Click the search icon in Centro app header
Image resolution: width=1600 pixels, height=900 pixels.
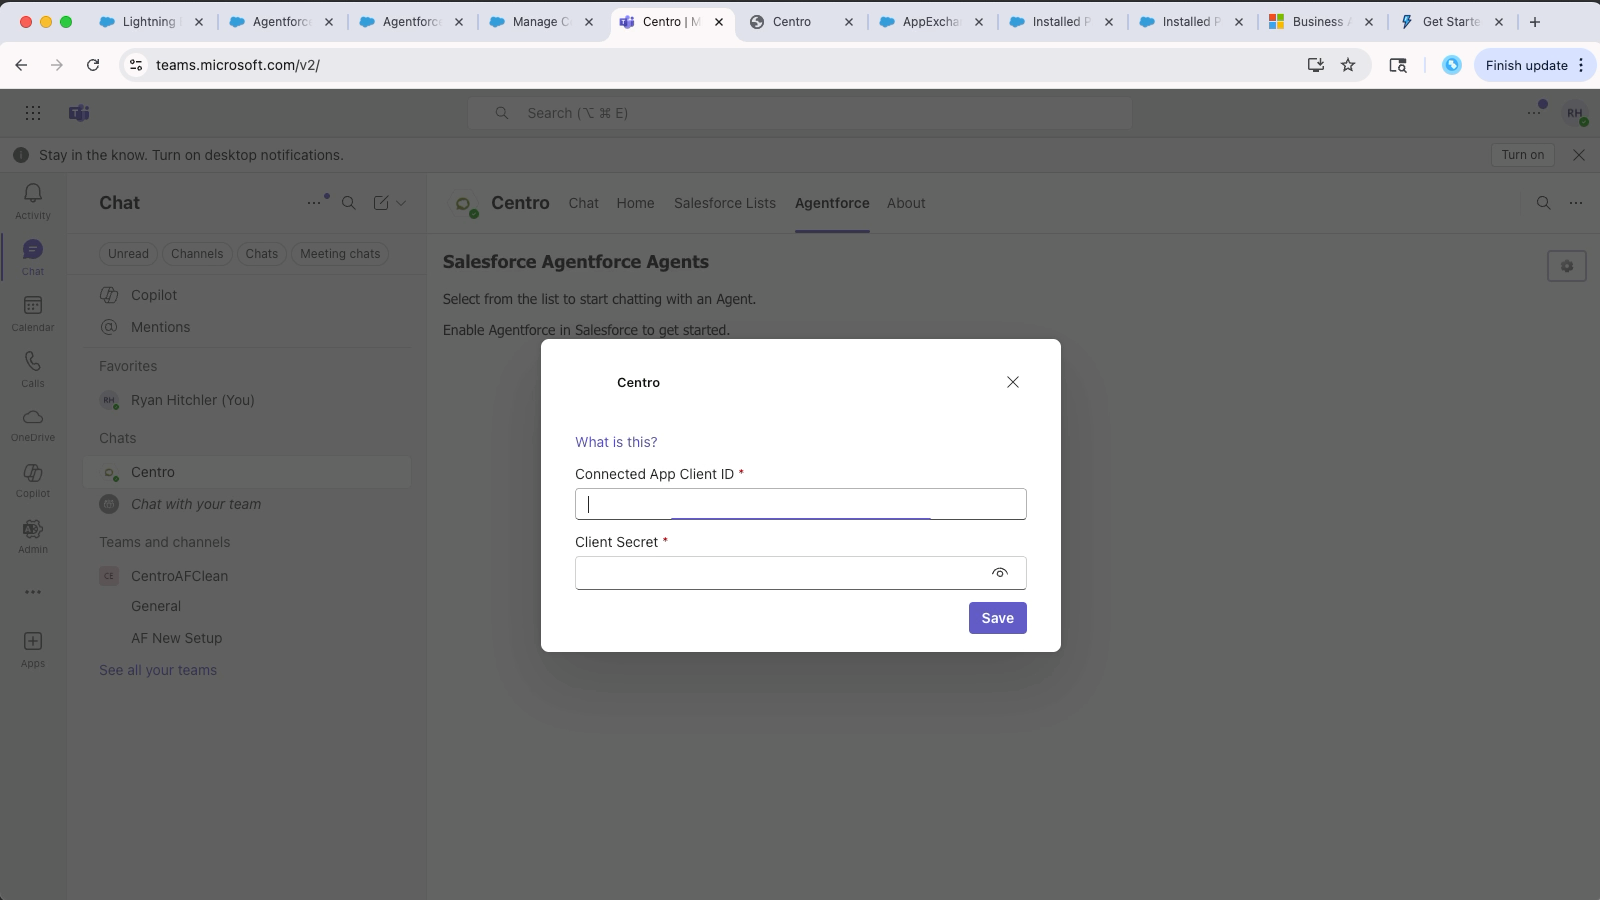(x=1544, y=203)
